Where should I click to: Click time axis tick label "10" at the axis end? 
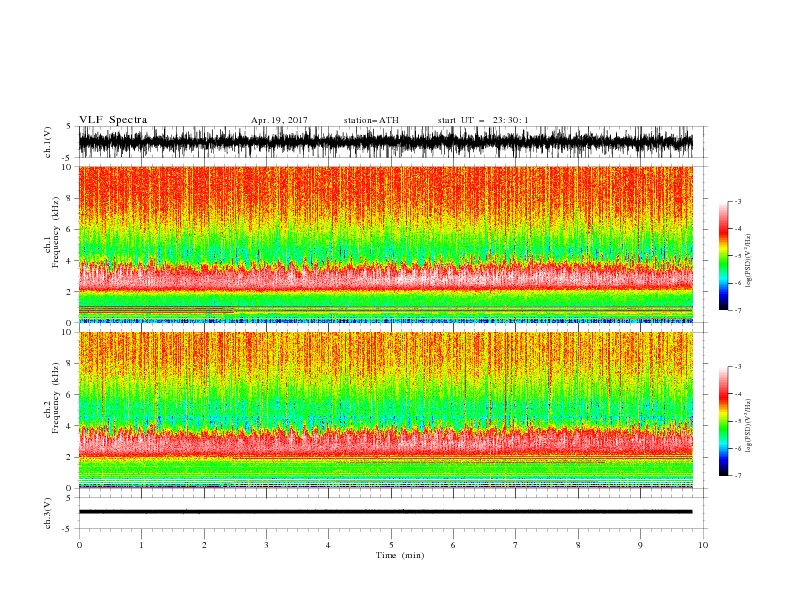[703, 545]
